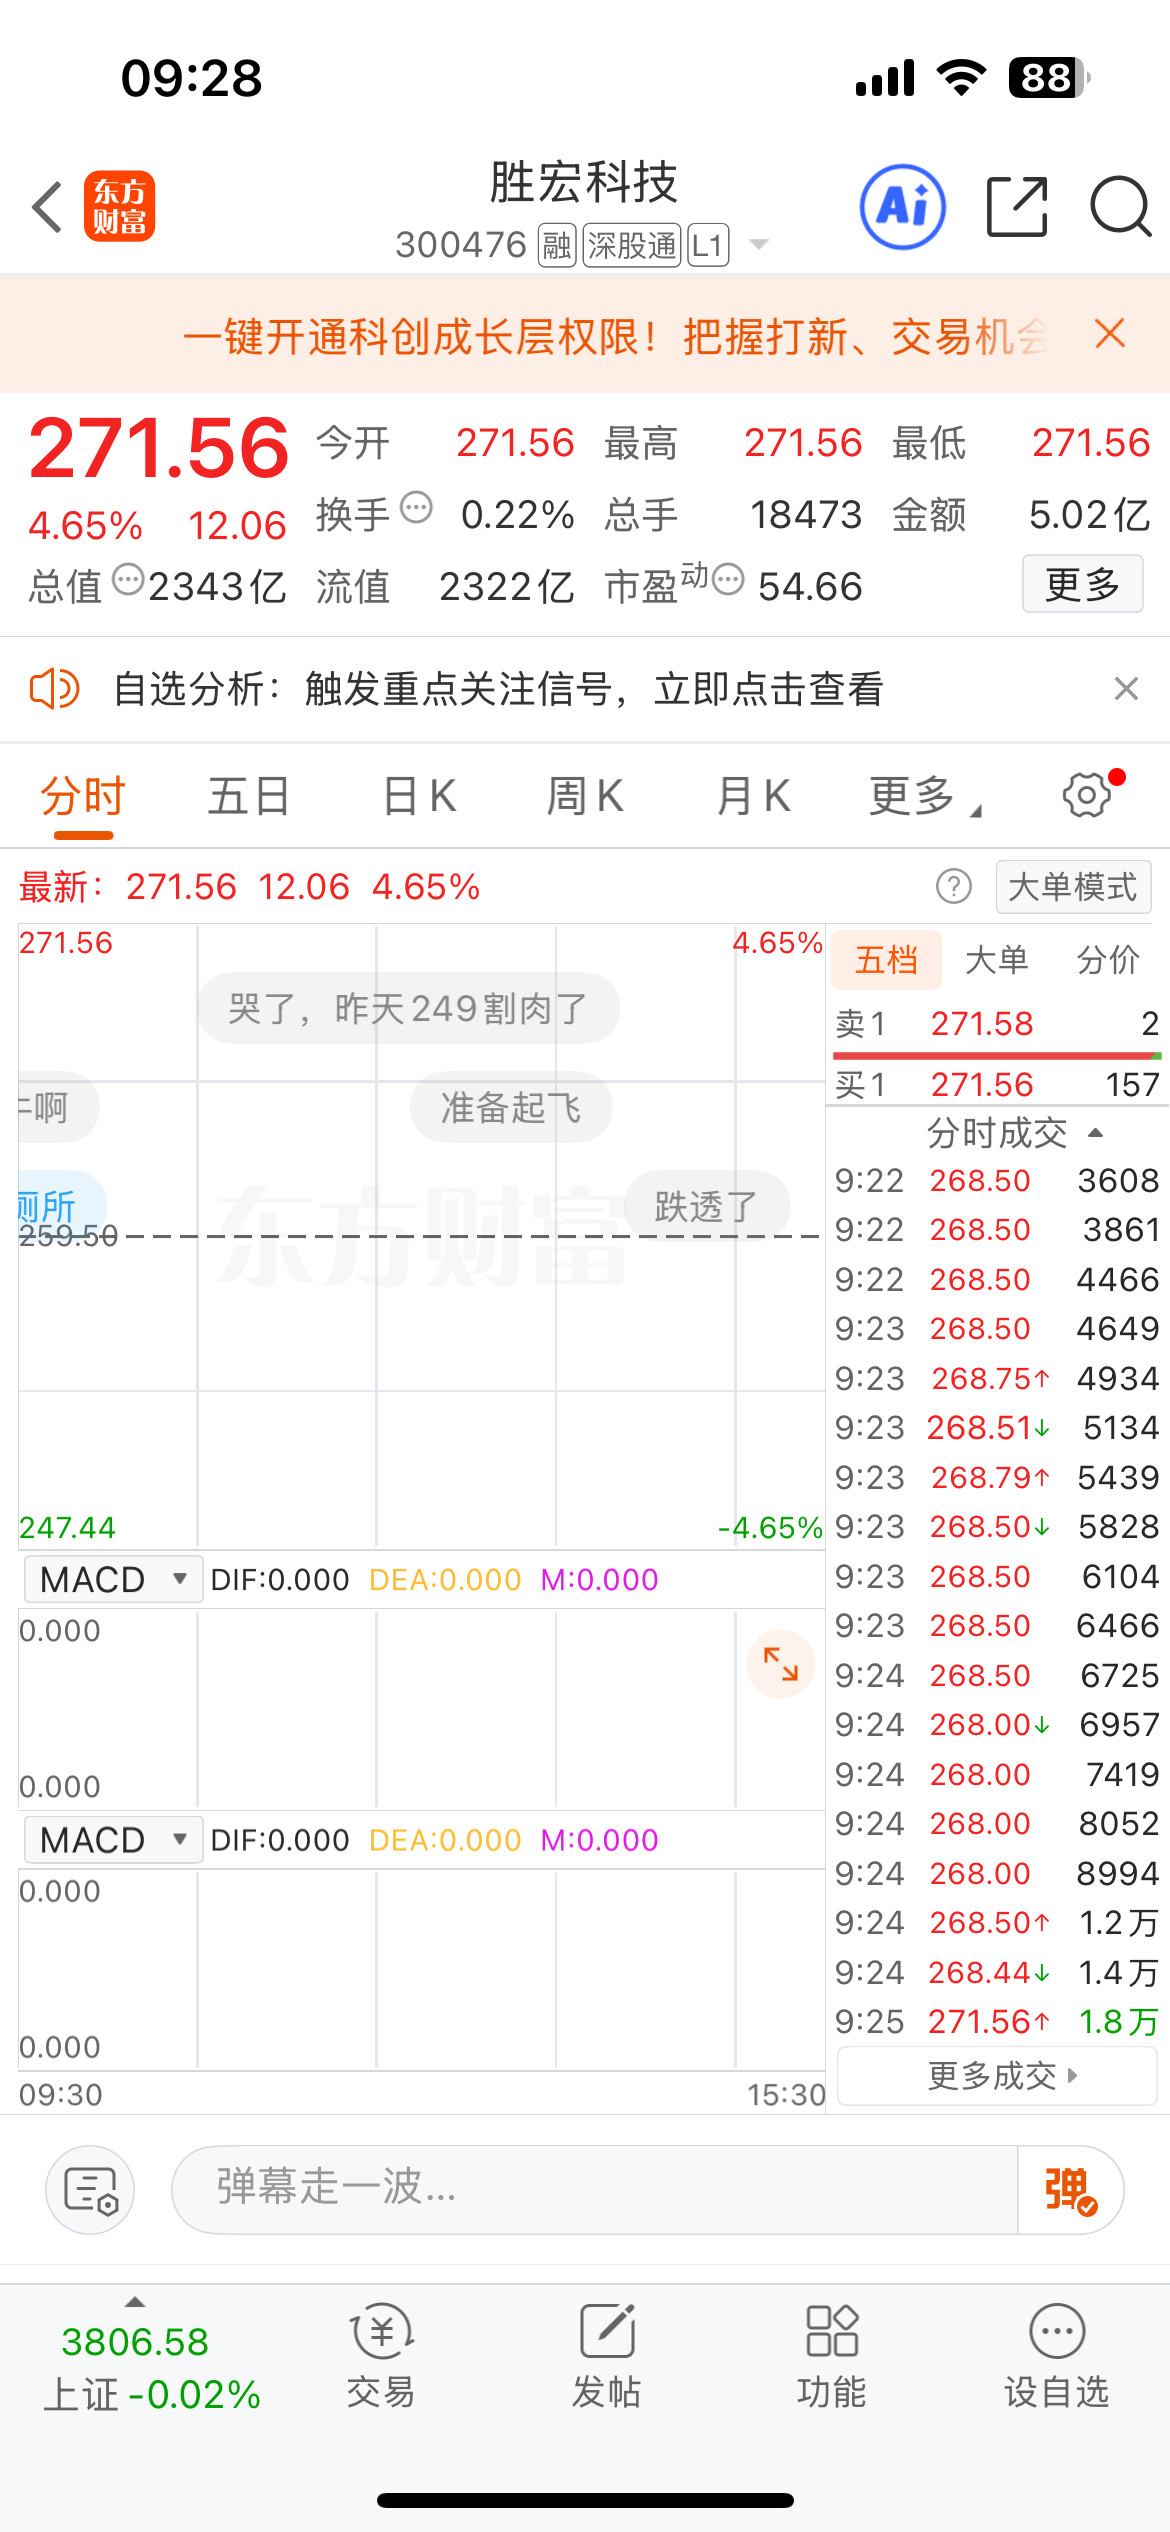
Task: Collapse the 分时成交 list arrow
Action: (x=1096, y=1133)
